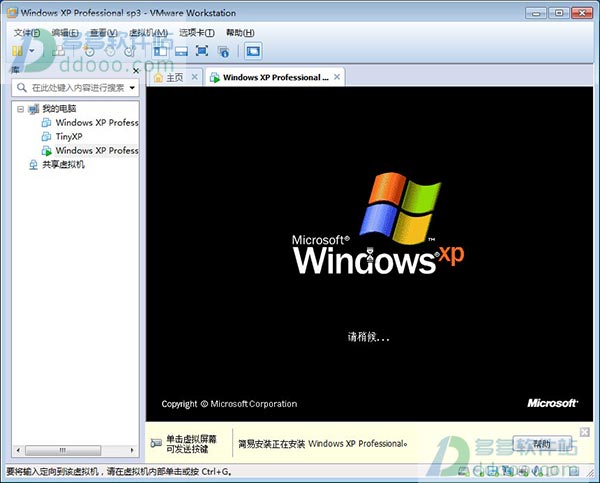The height and width of the screenshot is (483, 600).
Task: Maximize the VMware Workstation window
Action: click(559, 13)
